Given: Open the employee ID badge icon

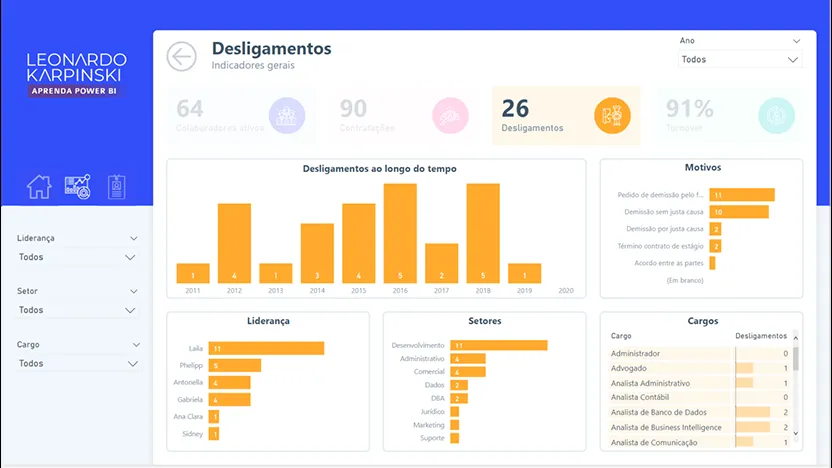Looking at the screenshot, I should tap(115, 186).
